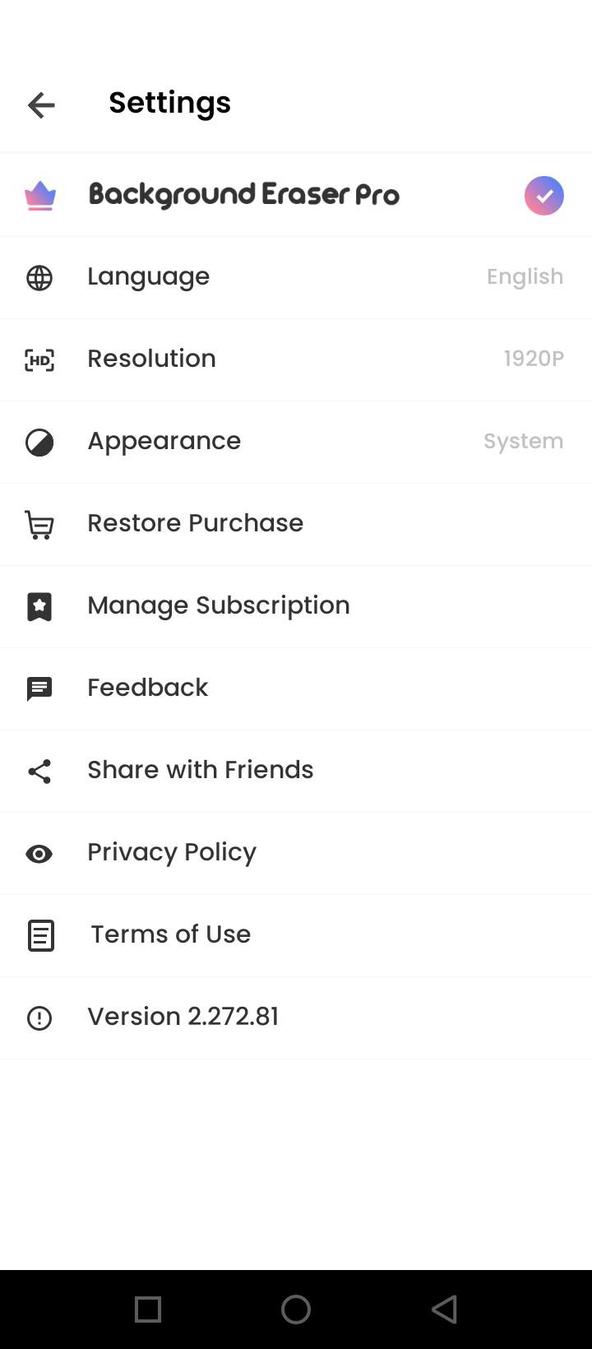Change the Resolution from 1920P

coord(296,359)
